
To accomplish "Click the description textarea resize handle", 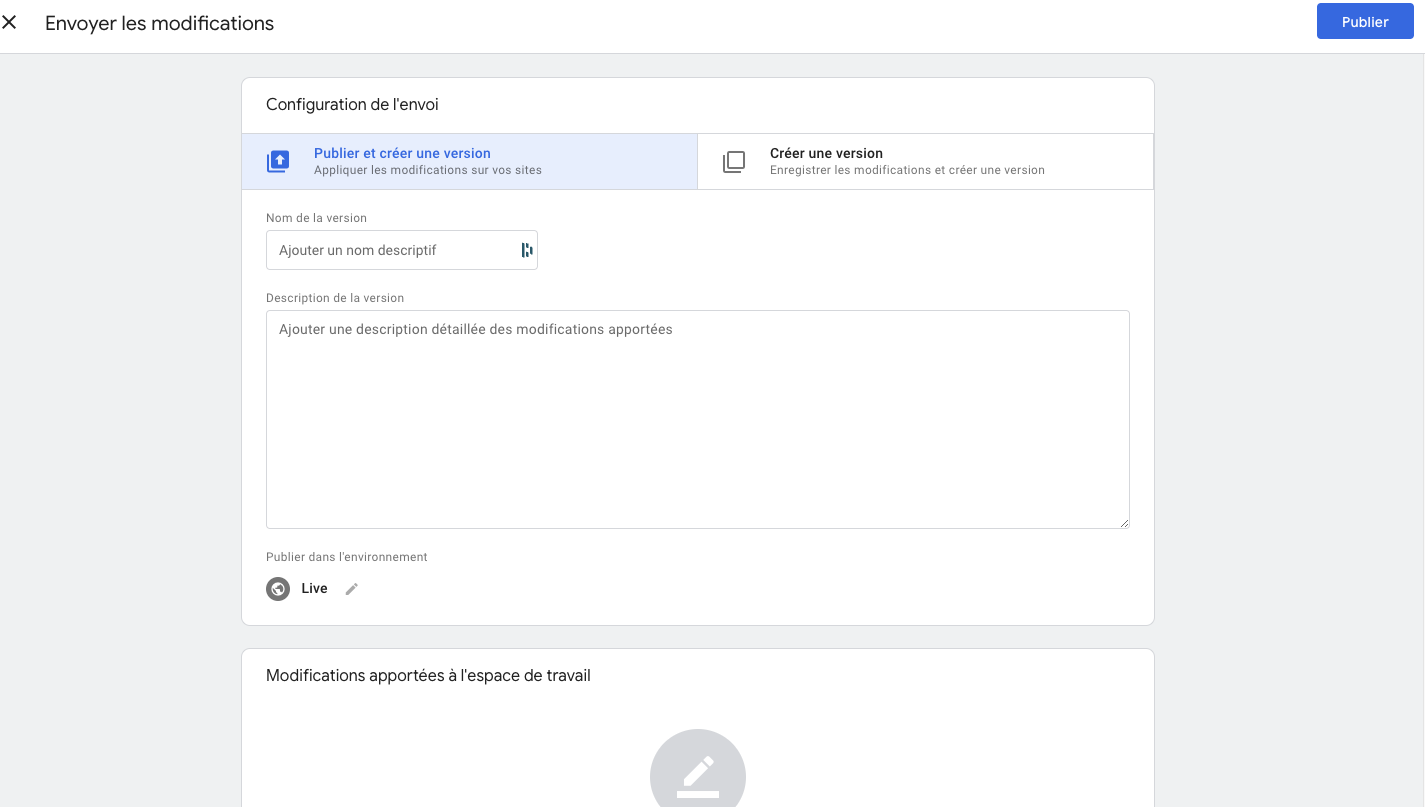I will 1124,523.
